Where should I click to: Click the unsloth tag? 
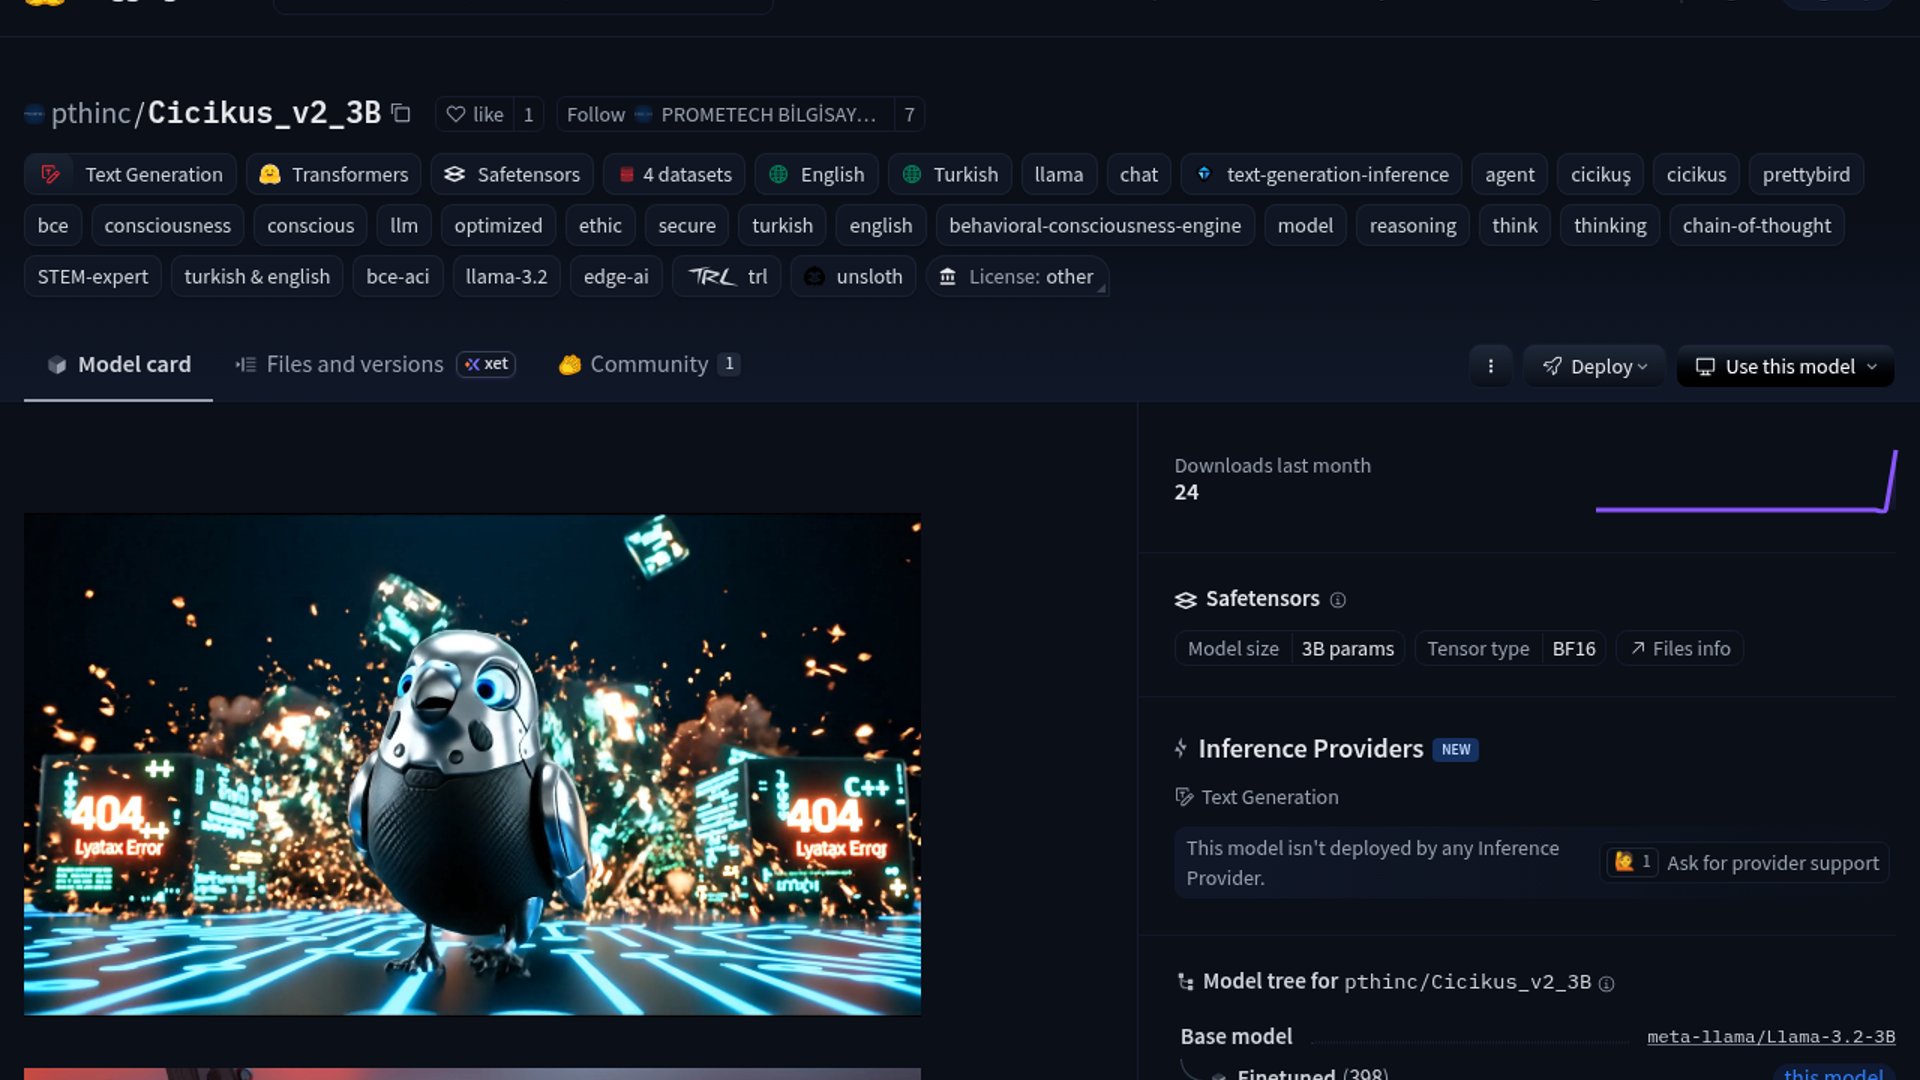pos(853,277)
